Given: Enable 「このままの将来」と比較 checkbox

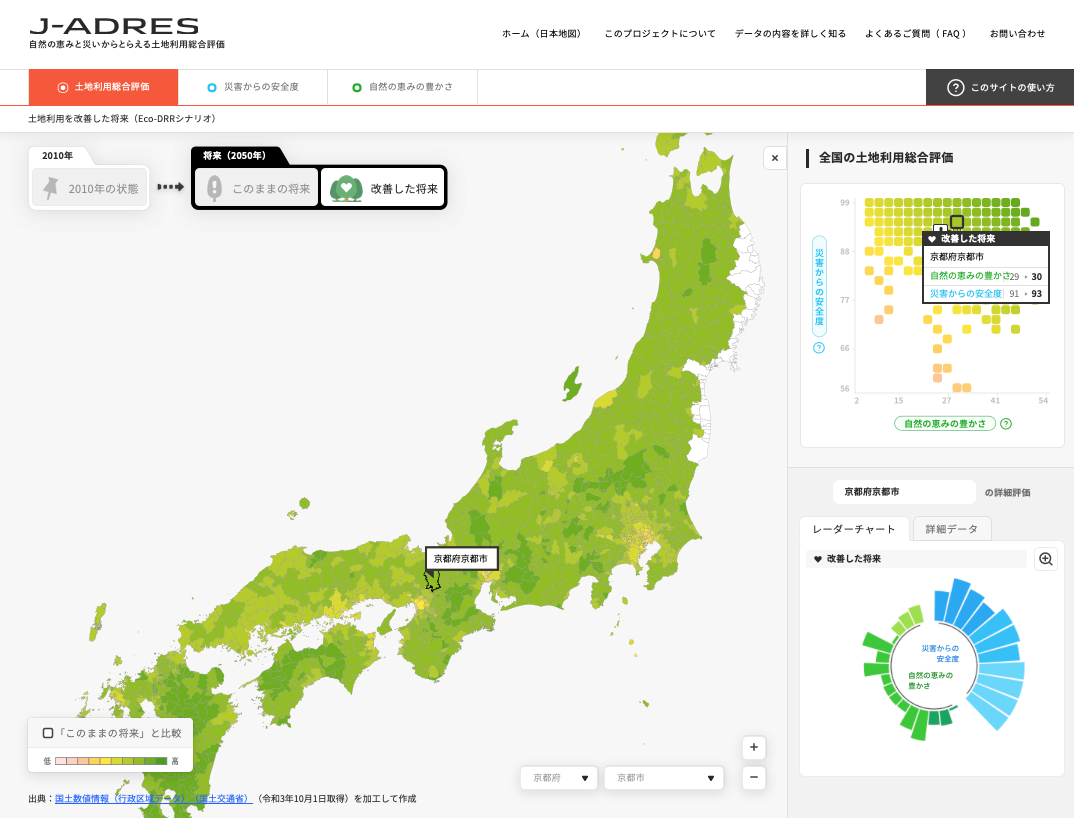Looking at the screenshot, I should [x=48, y=733].
